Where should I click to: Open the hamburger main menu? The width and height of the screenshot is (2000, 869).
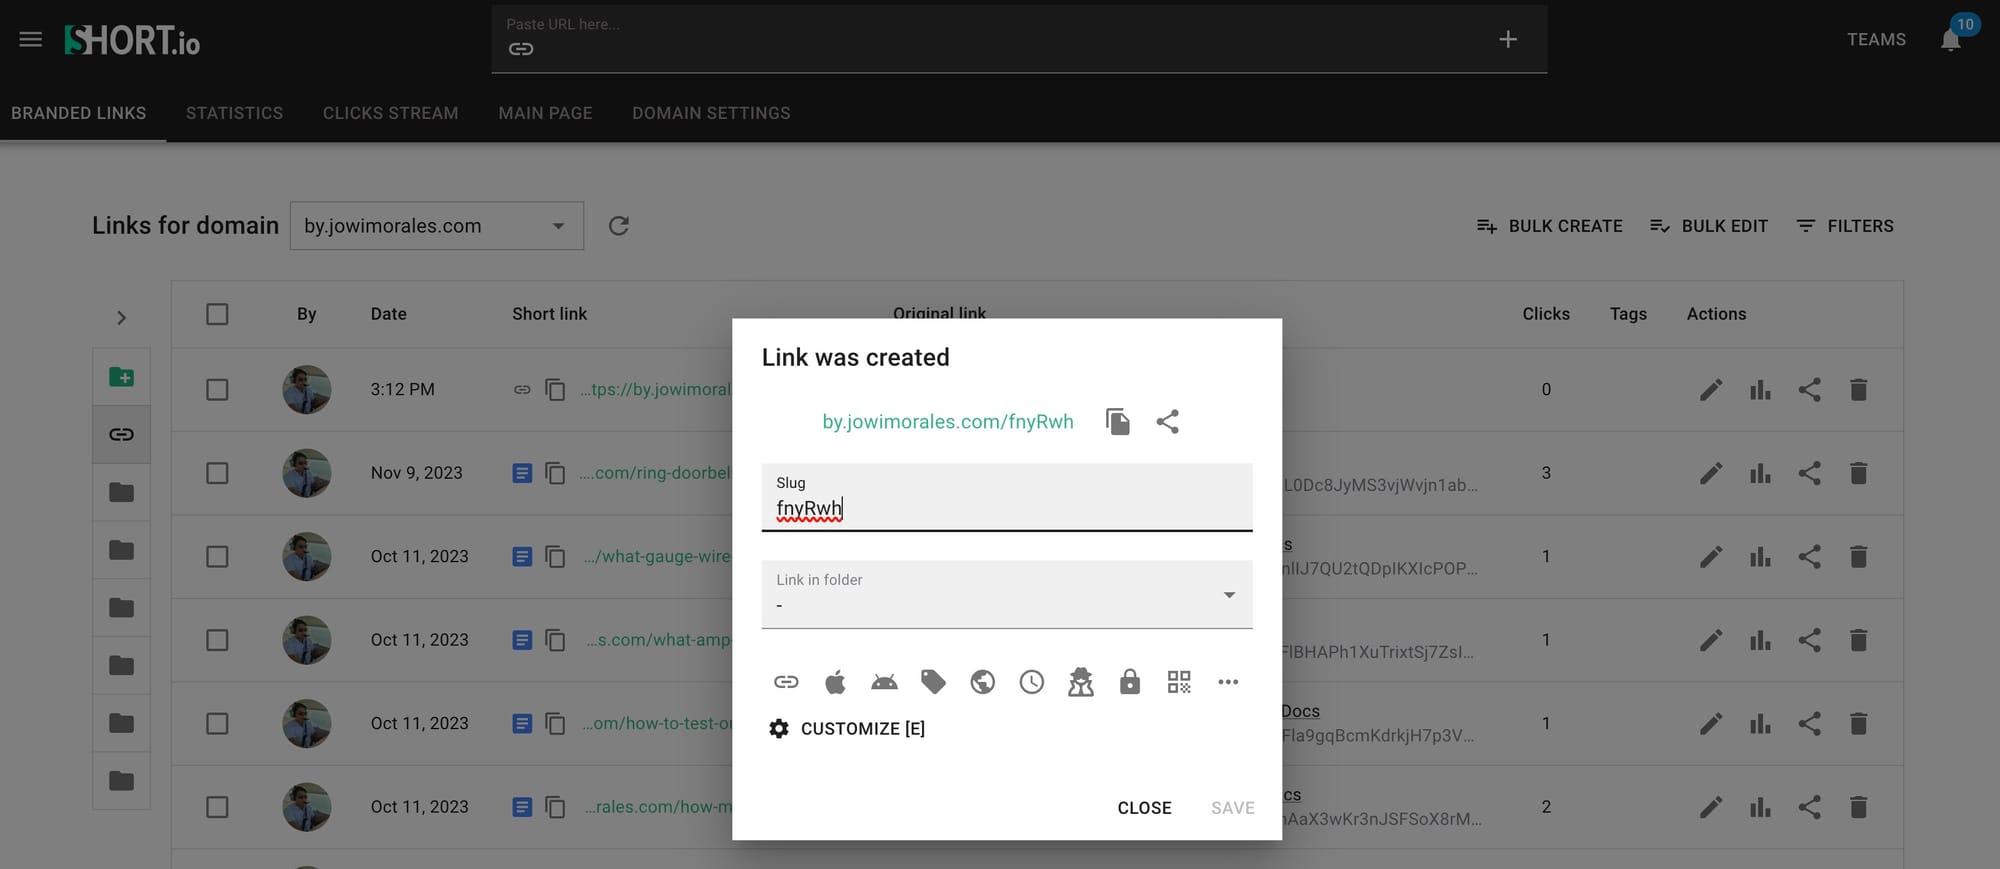(x=31, y=40)
